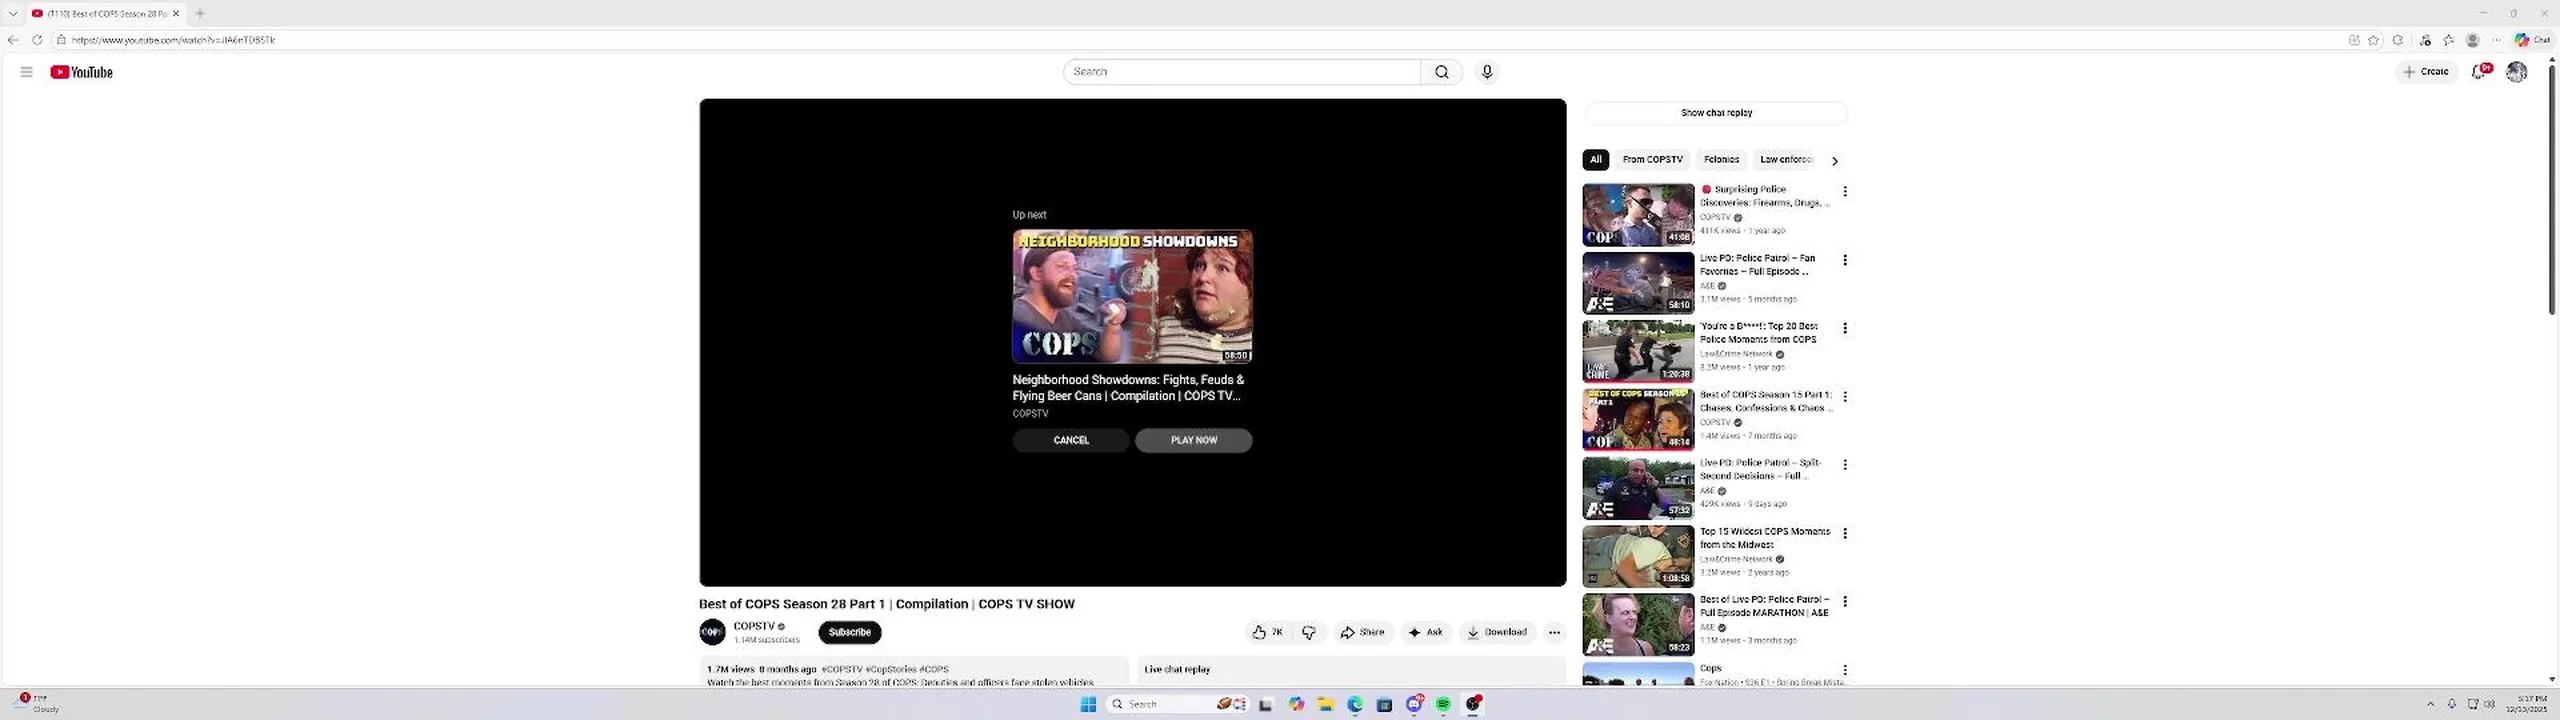Viewport: 2560px width, 720px height.
Task: Show chat replay
Action: 1716,113
